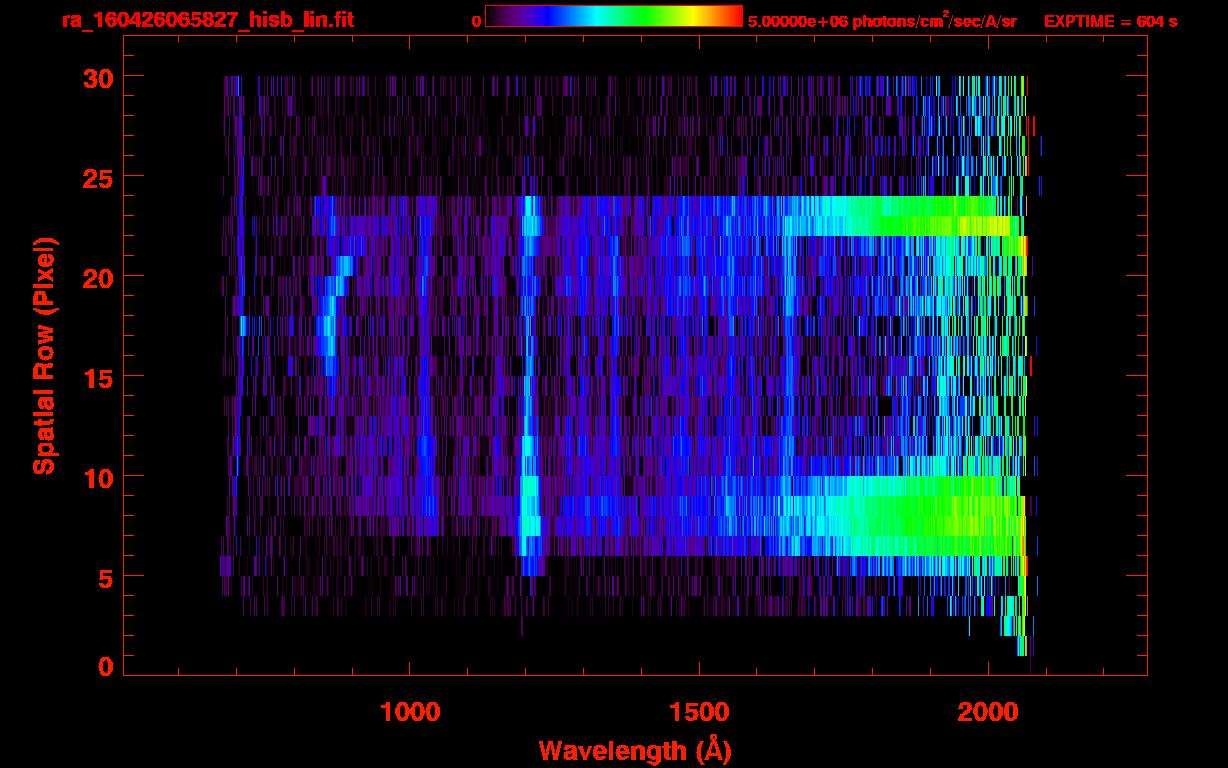
Task: Click the 1000 wavelength tick label
Action: pyautogui.click(x=410, y=712)
